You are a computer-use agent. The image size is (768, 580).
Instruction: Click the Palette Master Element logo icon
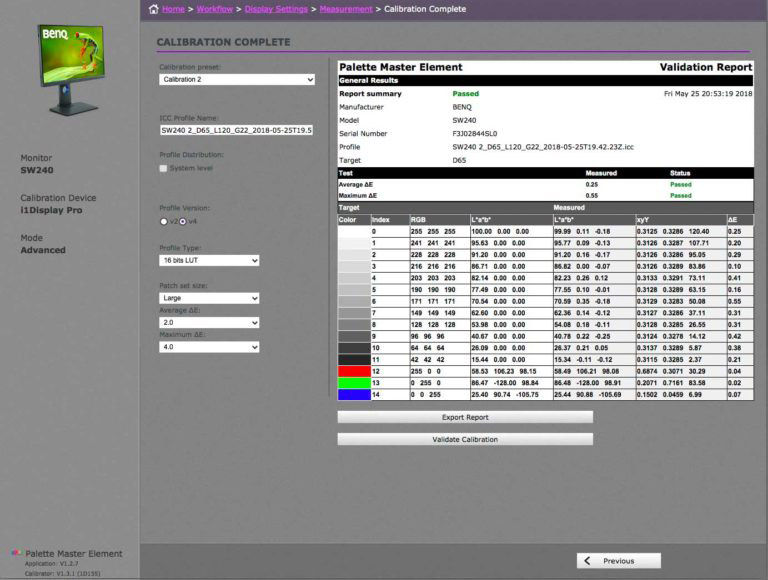[16, 553]
